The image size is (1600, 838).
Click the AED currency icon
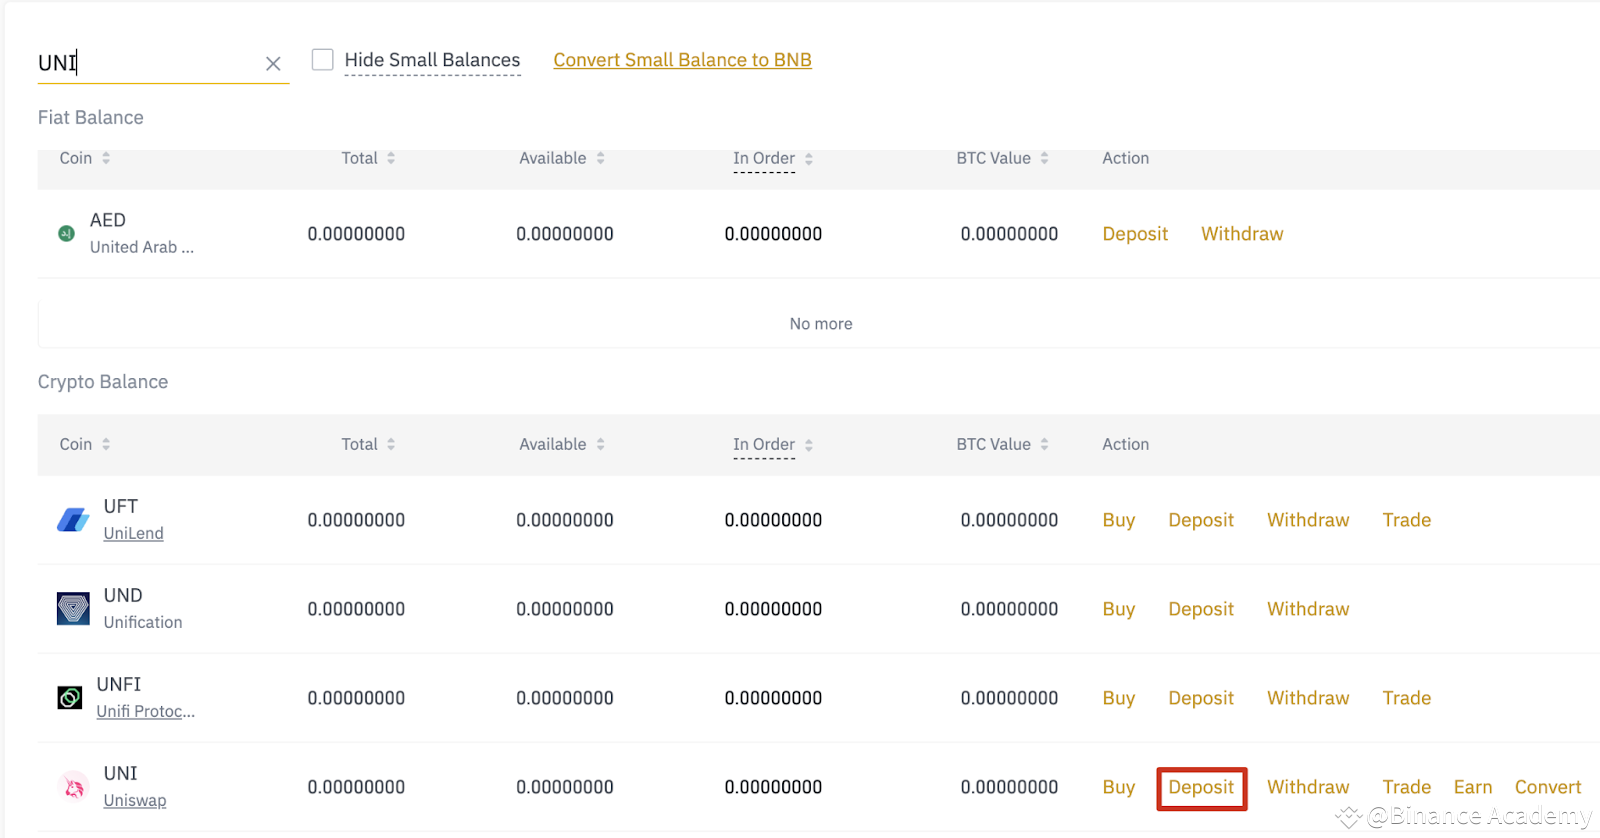click(x=66, y=234)
